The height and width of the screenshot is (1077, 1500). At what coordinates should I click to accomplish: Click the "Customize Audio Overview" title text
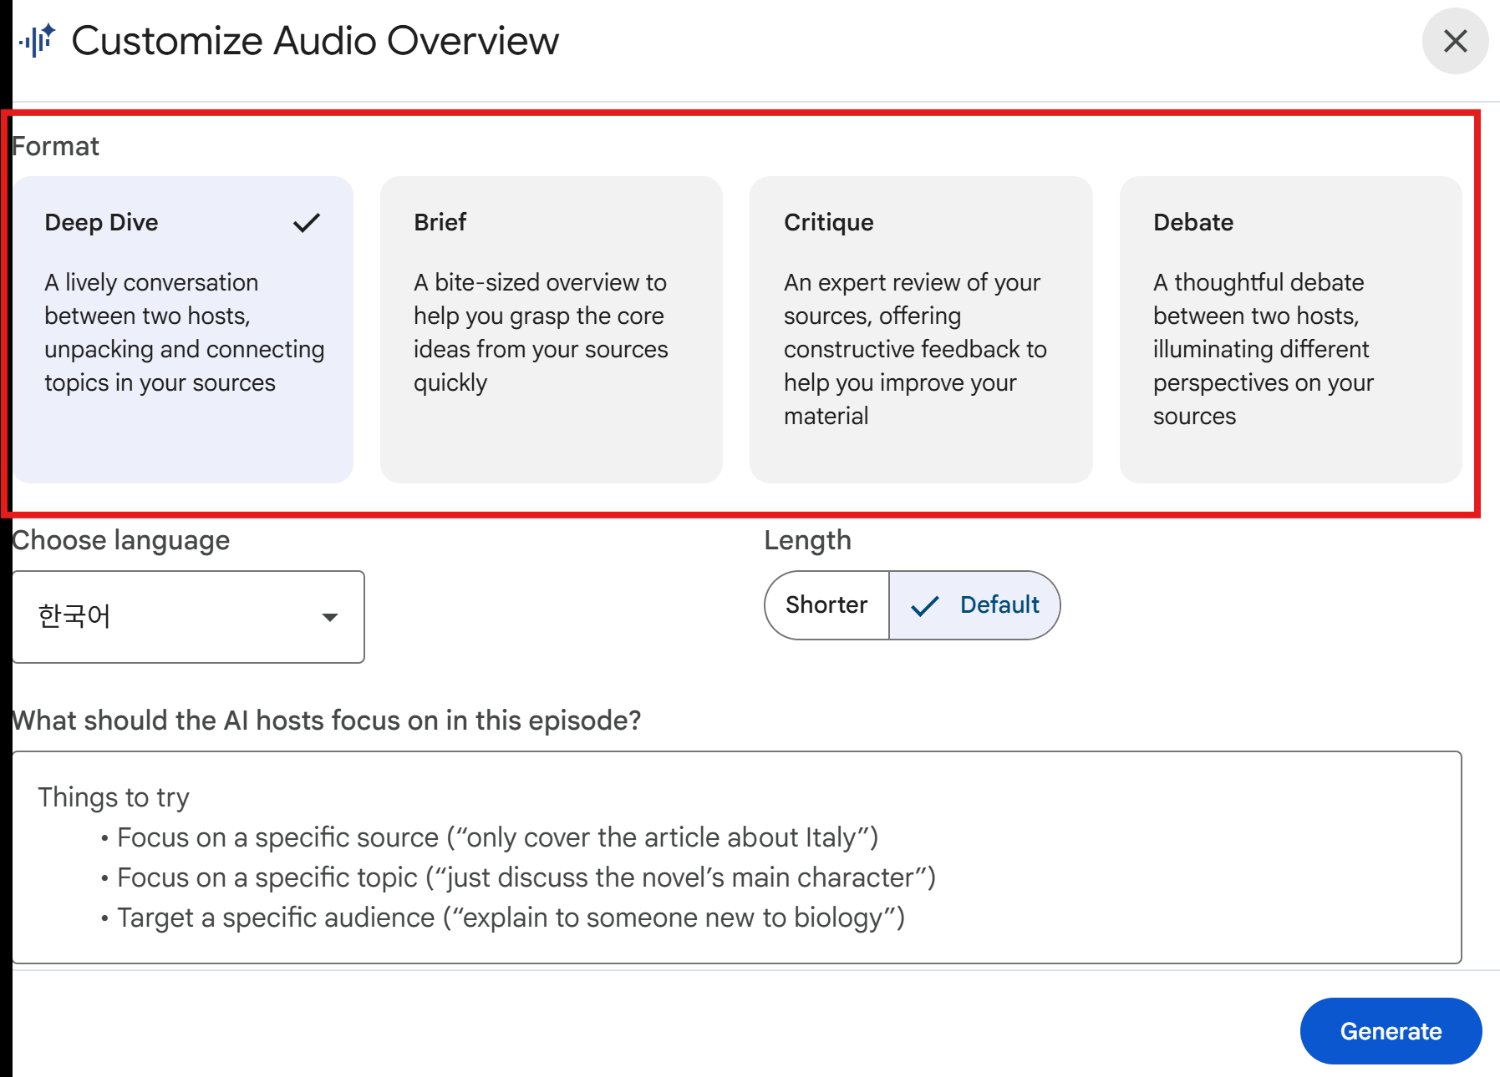[x=315, y=41]
